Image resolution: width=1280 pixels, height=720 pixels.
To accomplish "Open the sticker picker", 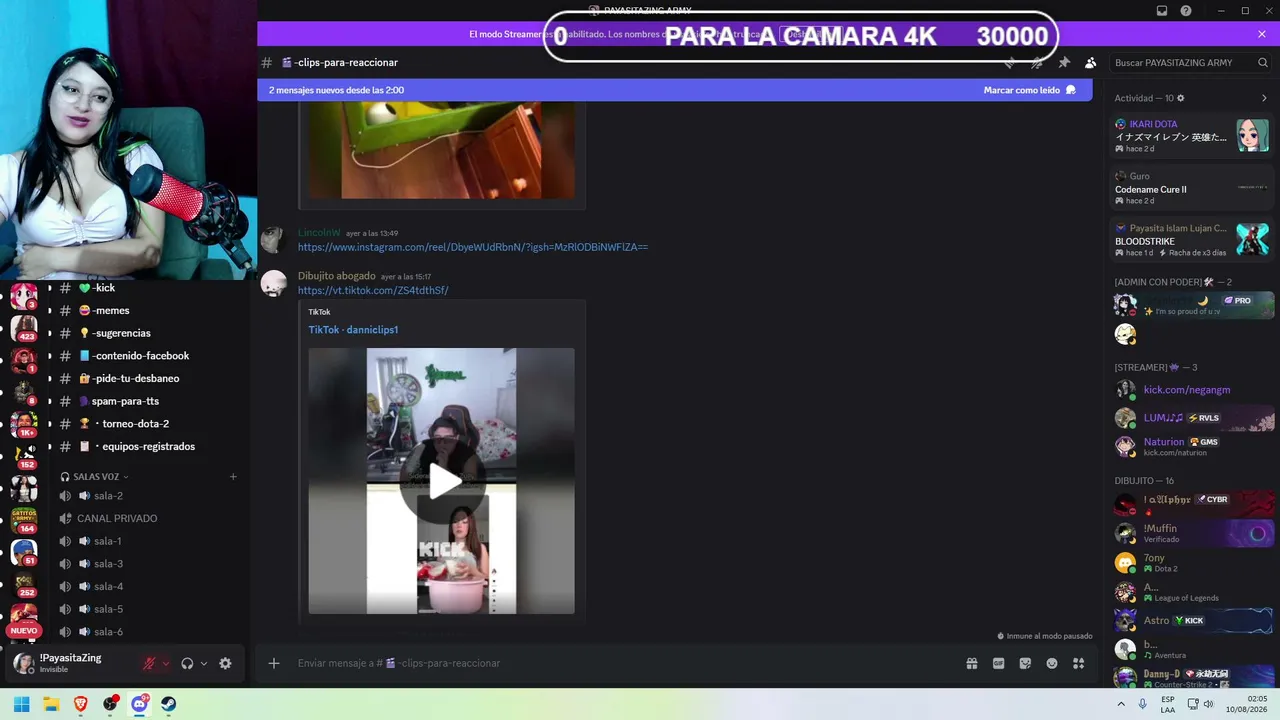I will 1025,663.
